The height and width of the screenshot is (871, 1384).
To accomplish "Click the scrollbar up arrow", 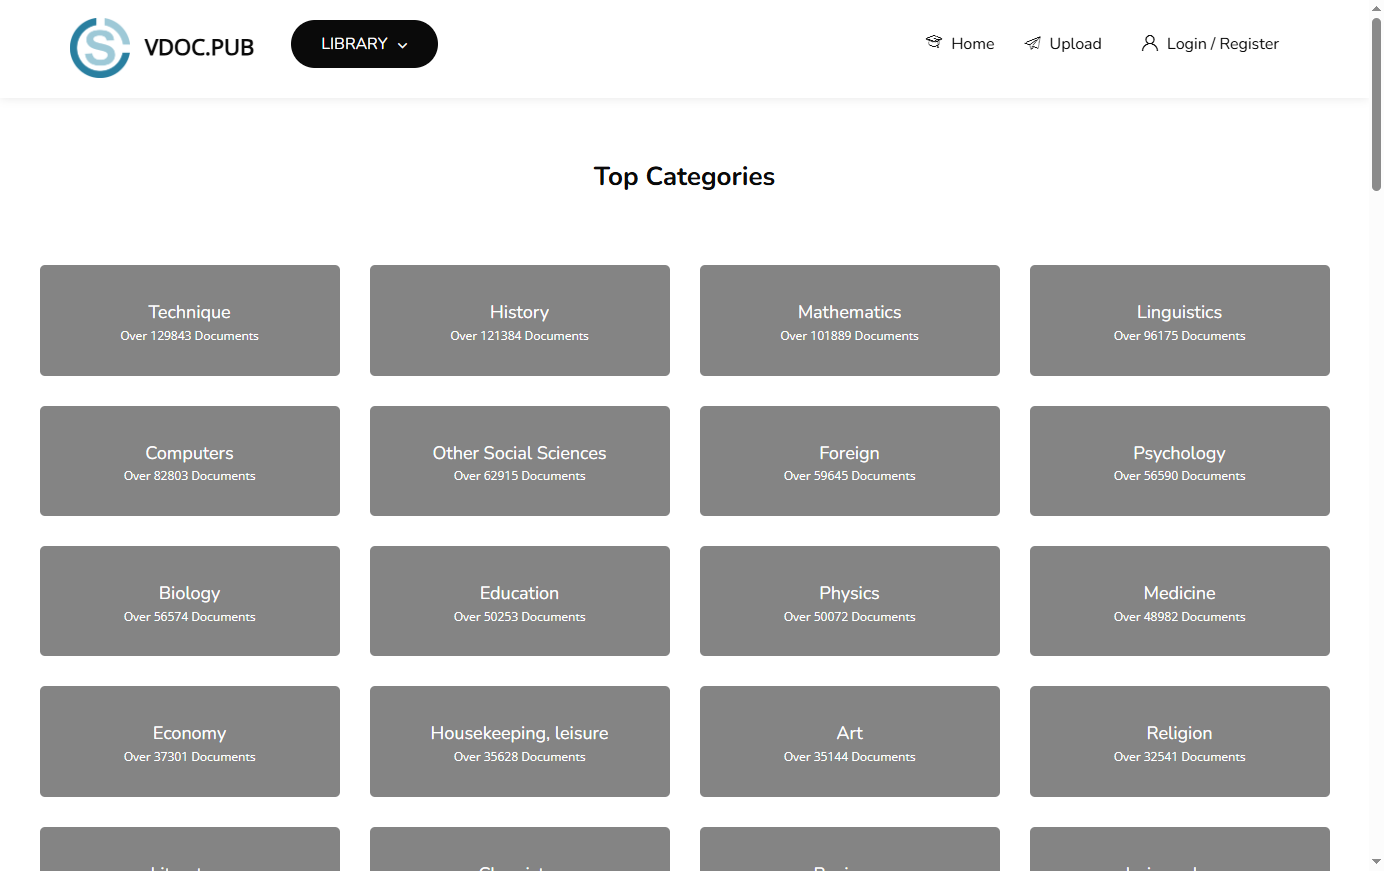I will (1376, 7).
